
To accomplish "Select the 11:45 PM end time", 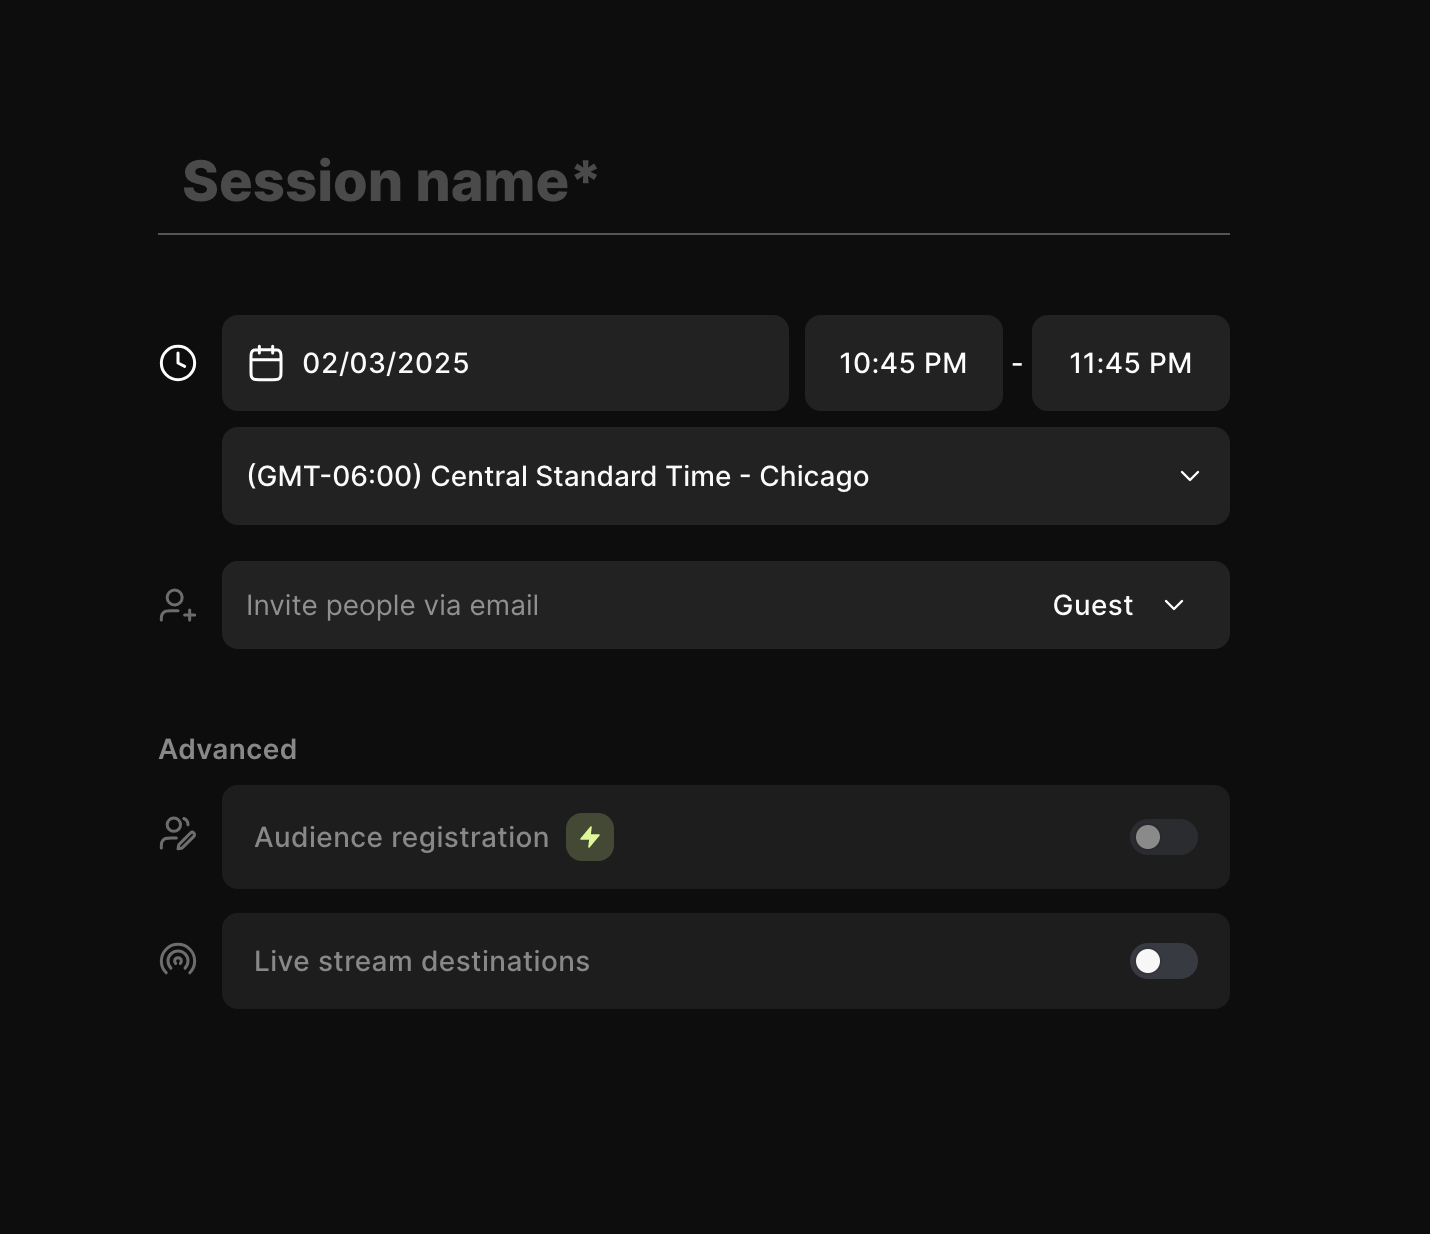I will [x=1131, y=363].
